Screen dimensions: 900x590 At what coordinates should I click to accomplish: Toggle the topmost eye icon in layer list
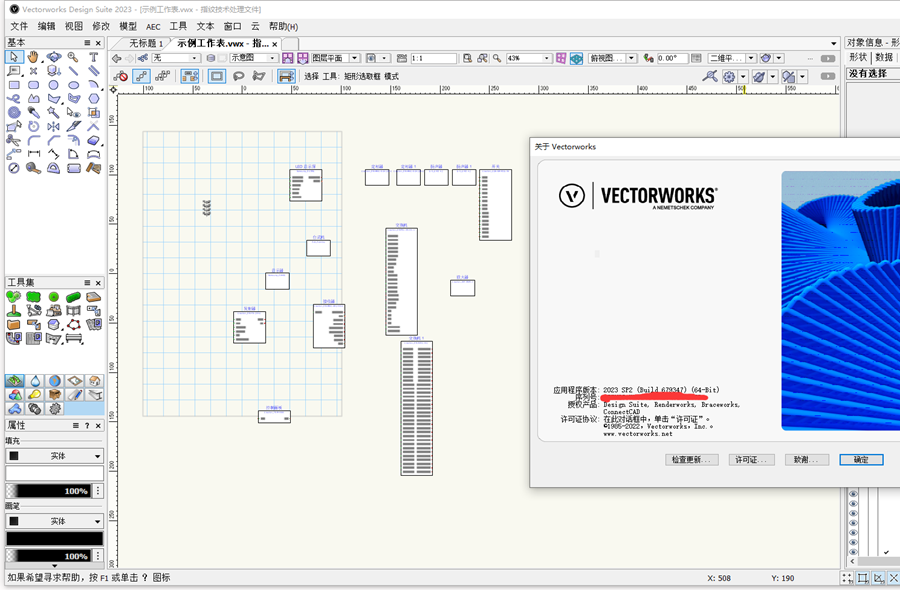(x=853, y=494)
